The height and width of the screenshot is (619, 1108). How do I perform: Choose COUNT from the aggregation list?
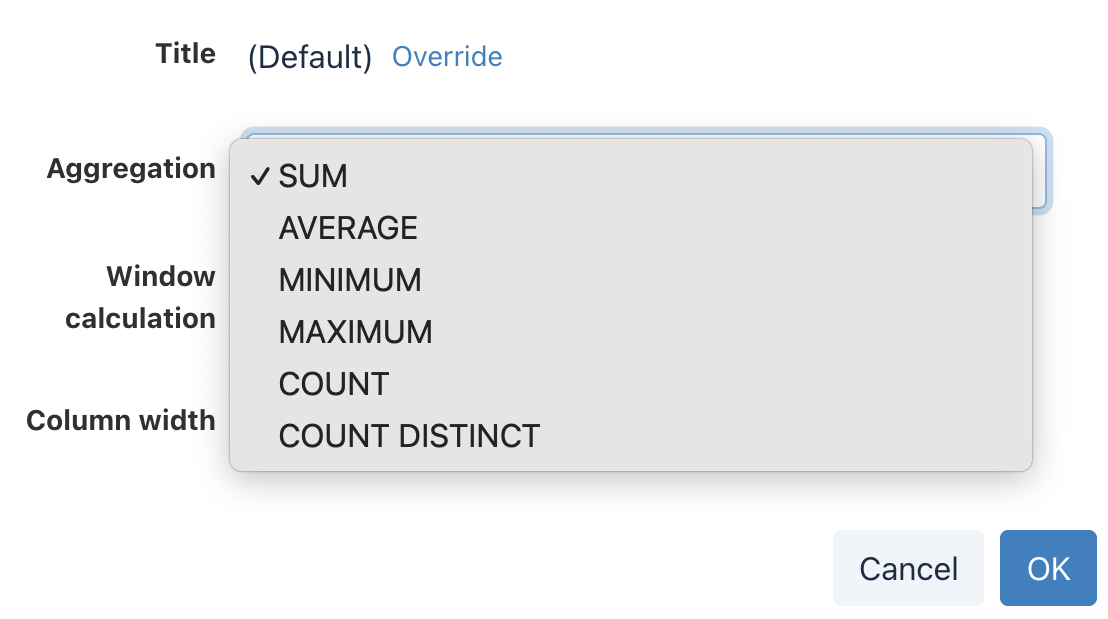click(x=334, y=385)
